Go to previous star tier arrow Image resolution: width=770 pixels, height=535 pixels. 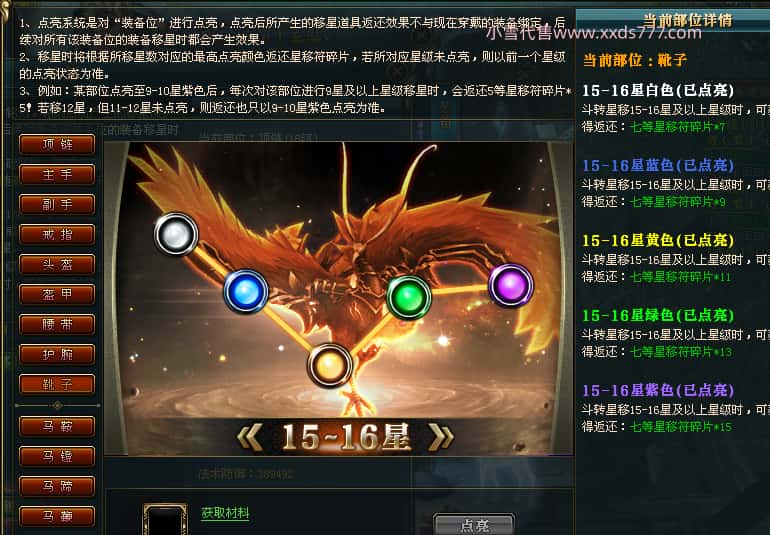[x=250, y=437]
